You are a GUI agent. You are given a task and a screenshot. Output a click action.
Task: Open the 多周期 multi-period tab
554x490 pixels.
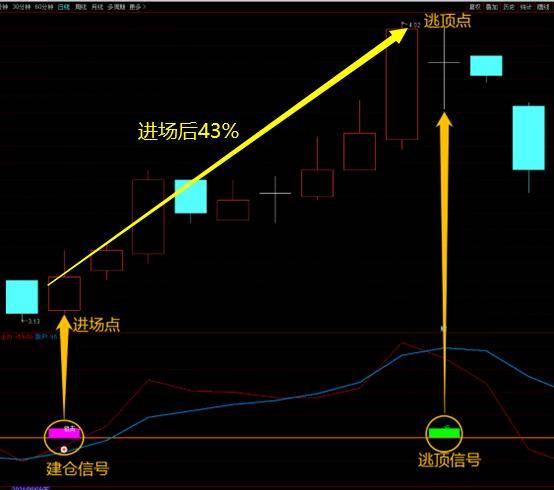click(116, 7)
